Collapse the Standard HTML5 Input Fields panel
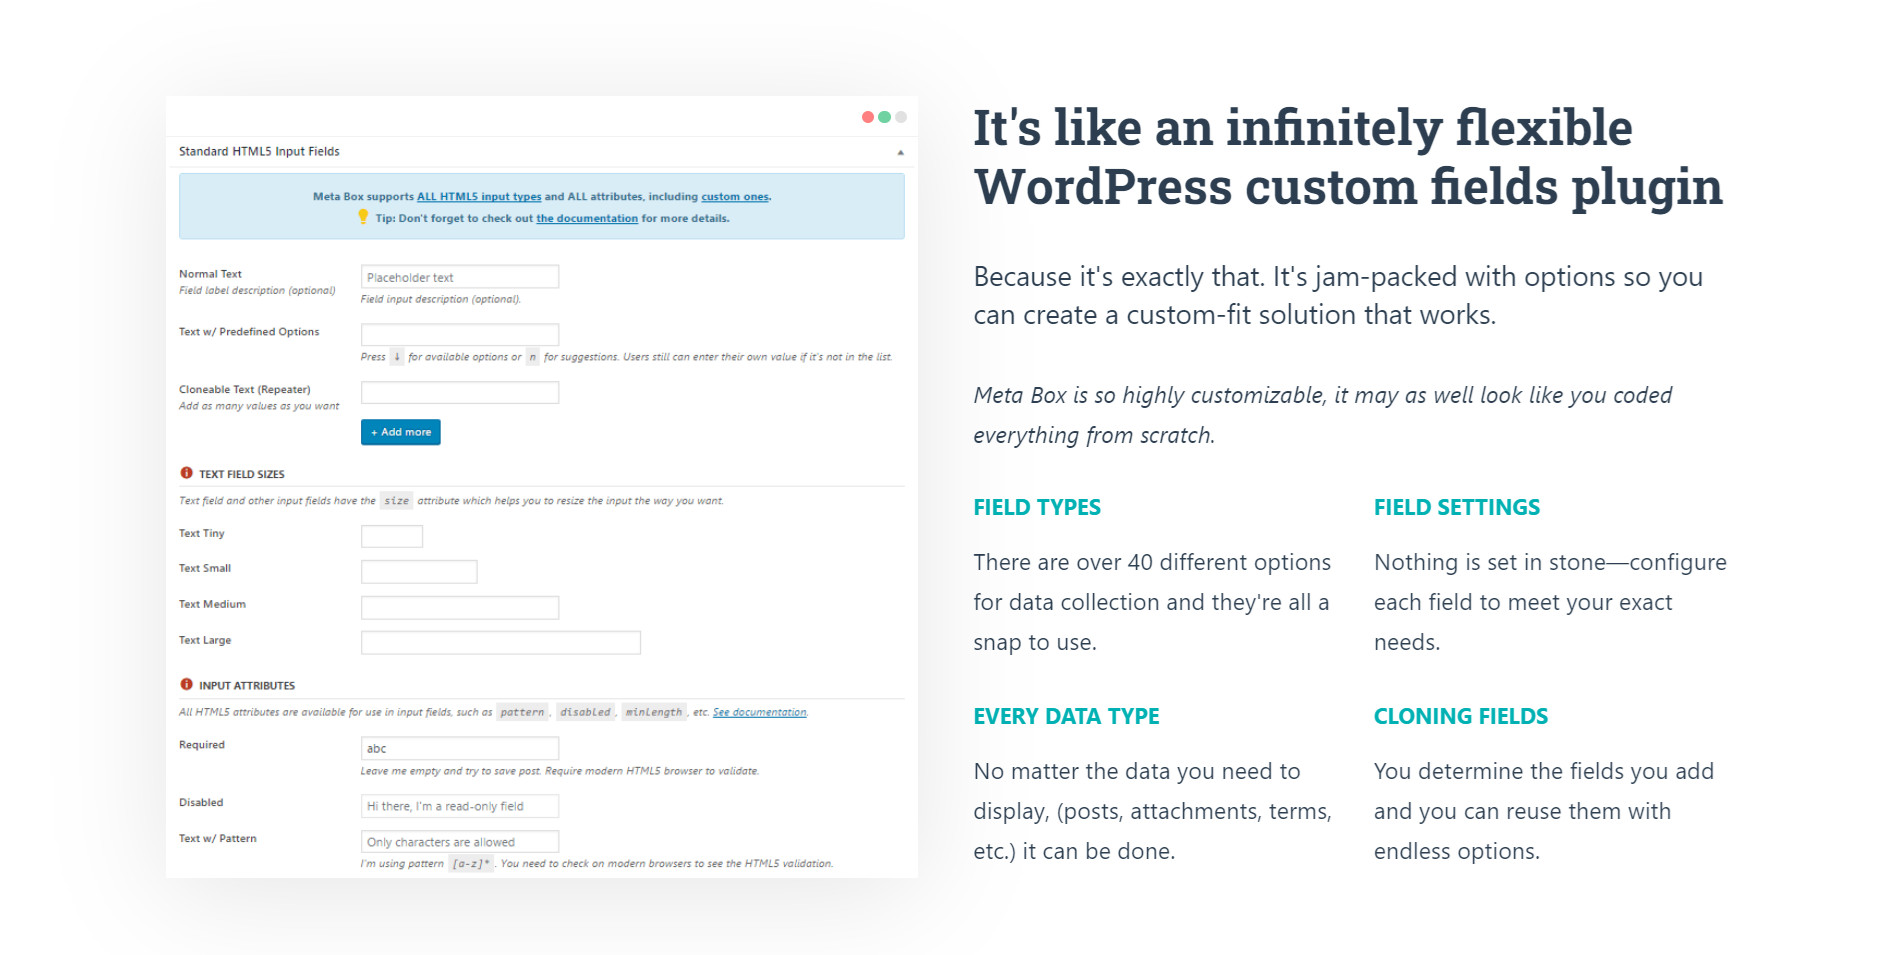Screen dimensions: 1896x955 pos(900,152)
